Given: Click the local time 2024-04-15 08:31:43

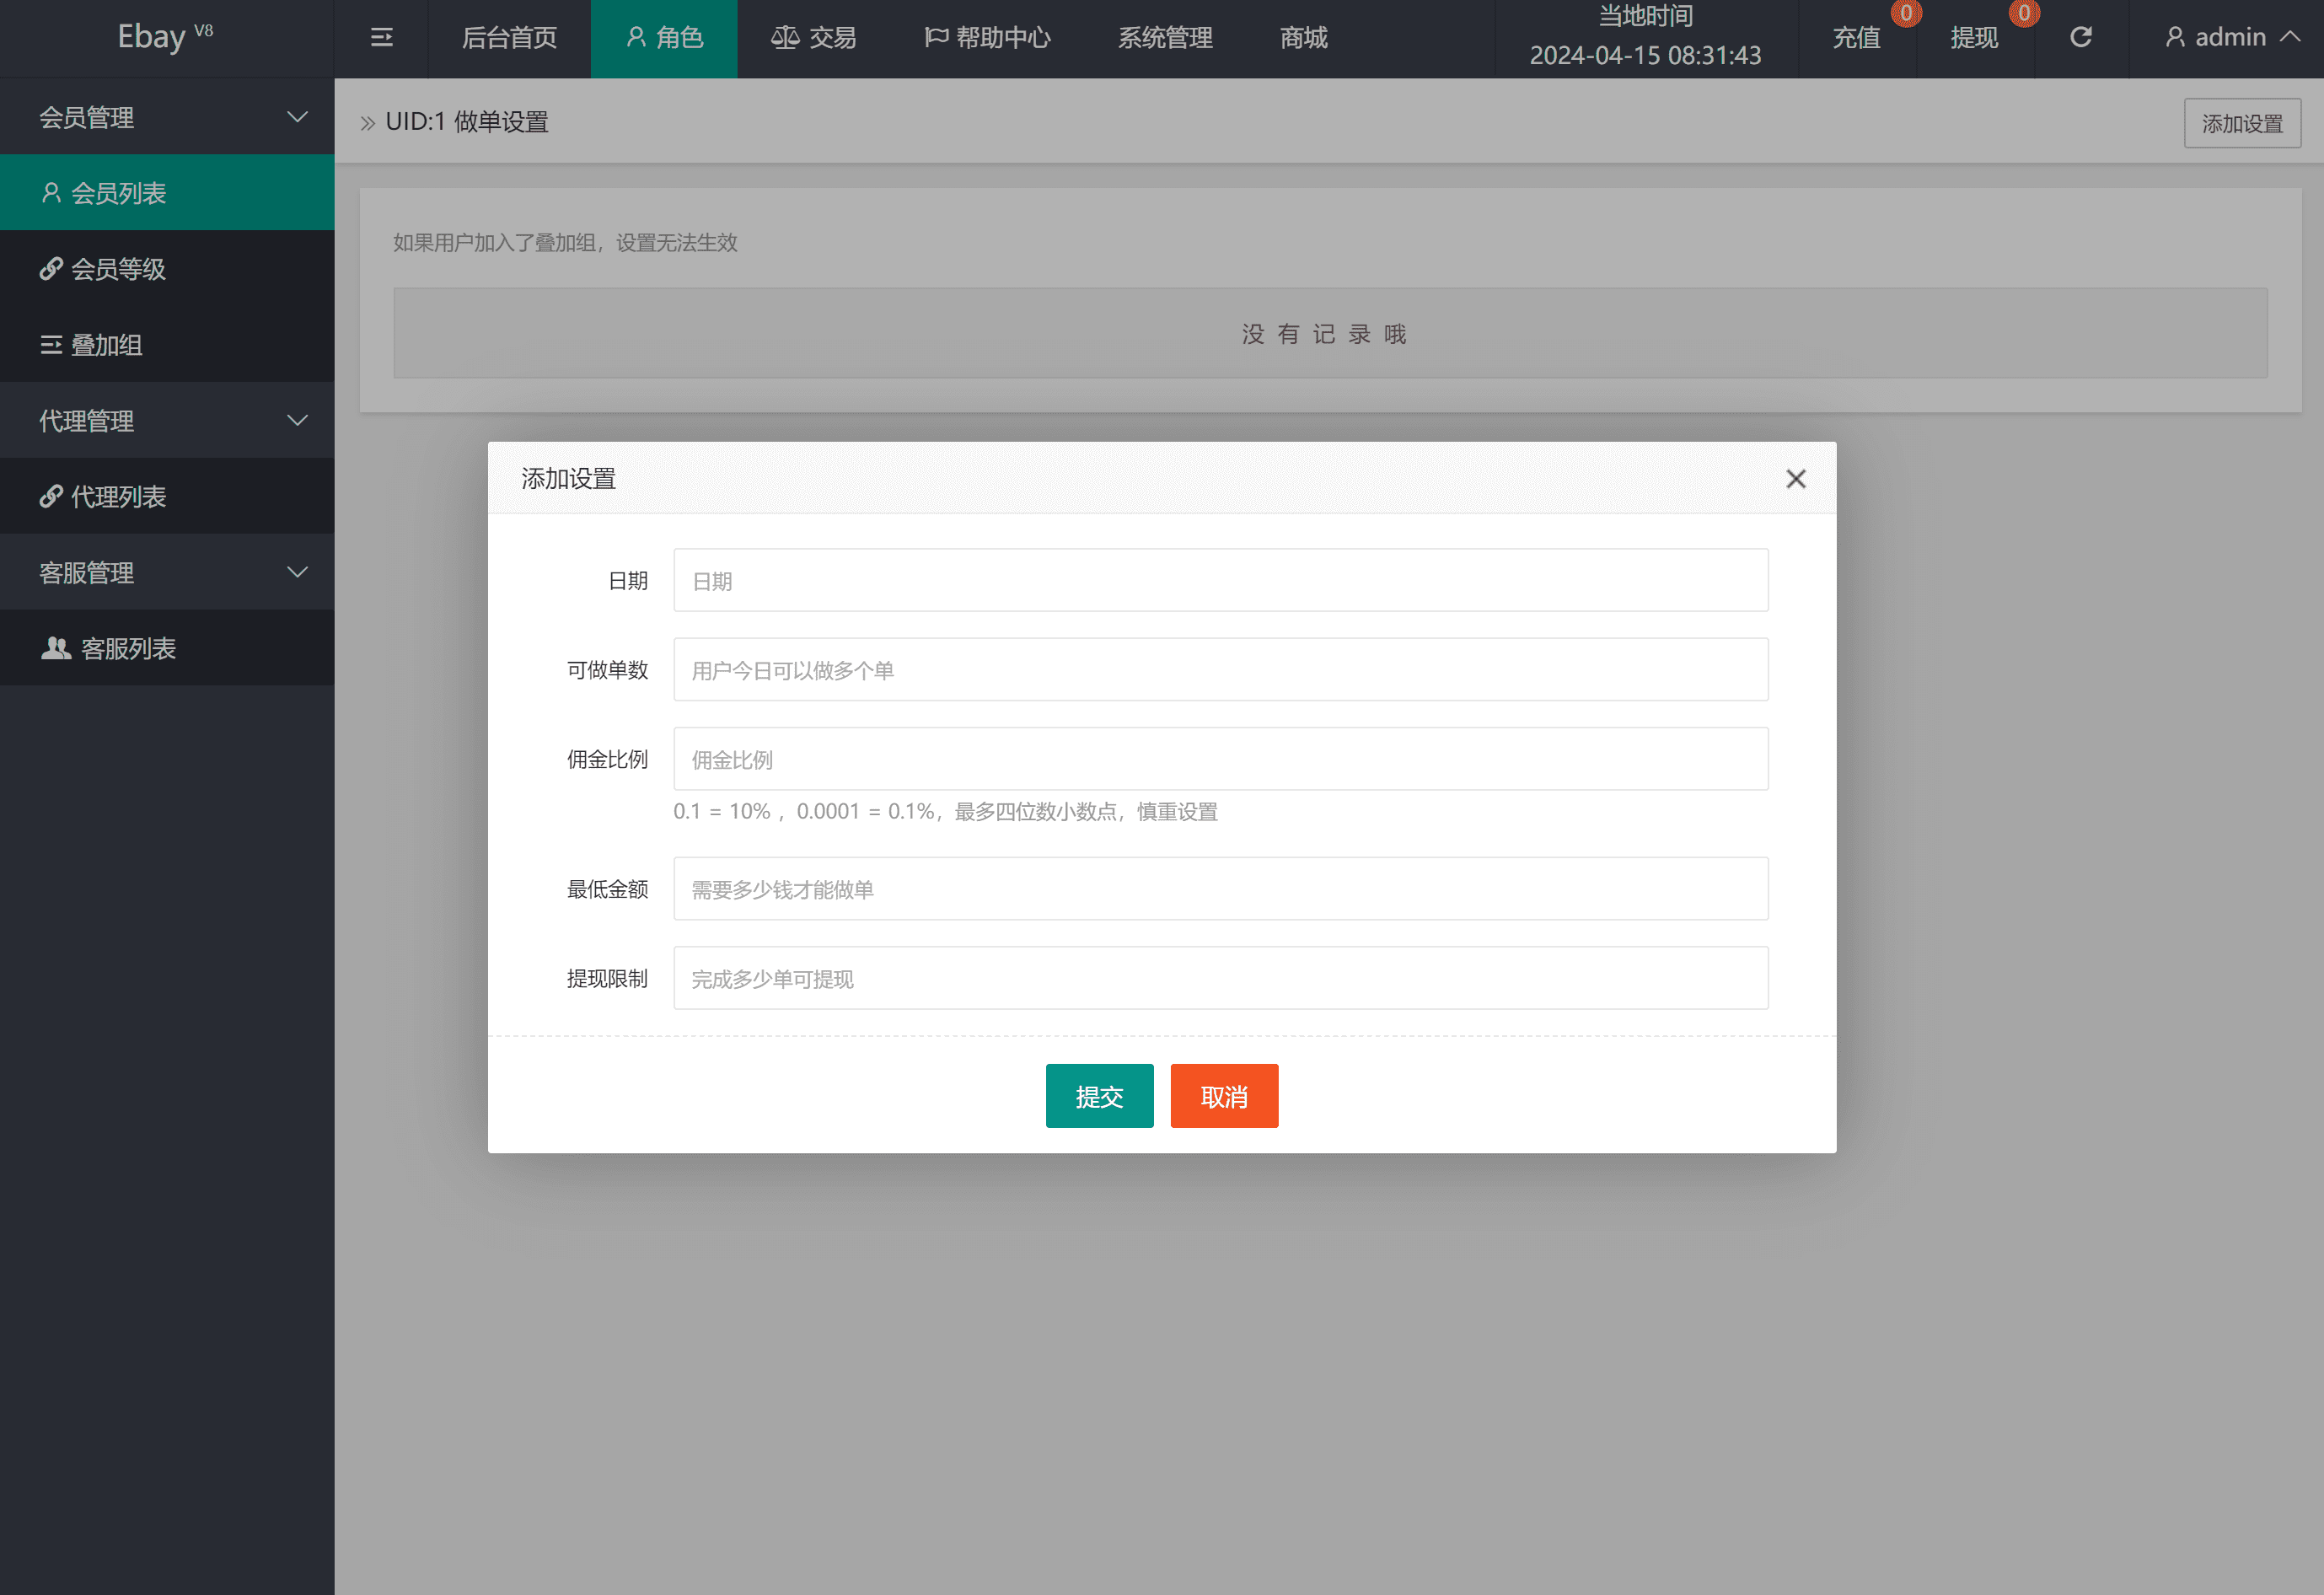Looking at the screenshot, I should pos(1645,55).
